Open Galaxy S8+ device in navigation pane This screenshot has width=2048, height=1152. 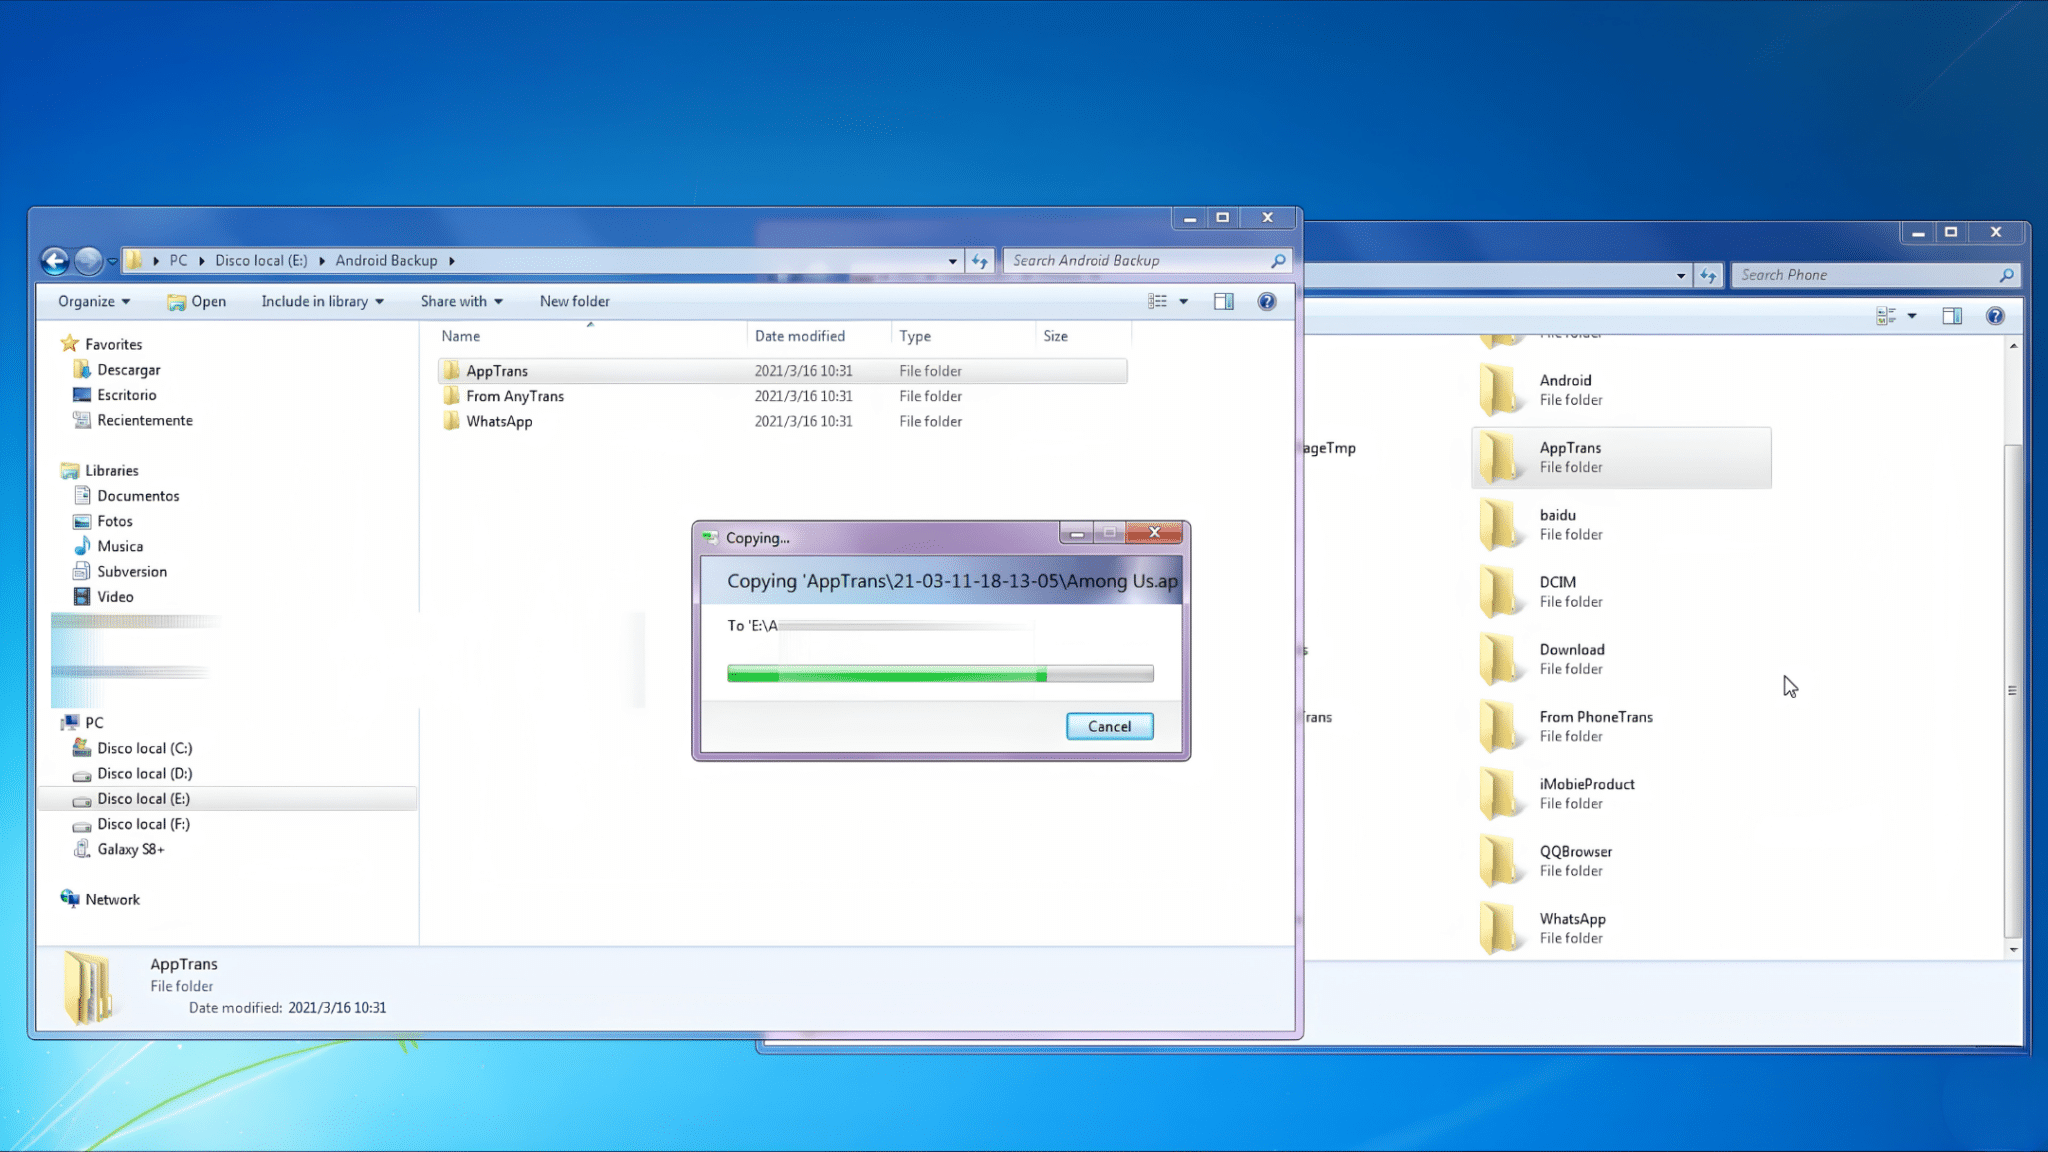coord(130,849)
